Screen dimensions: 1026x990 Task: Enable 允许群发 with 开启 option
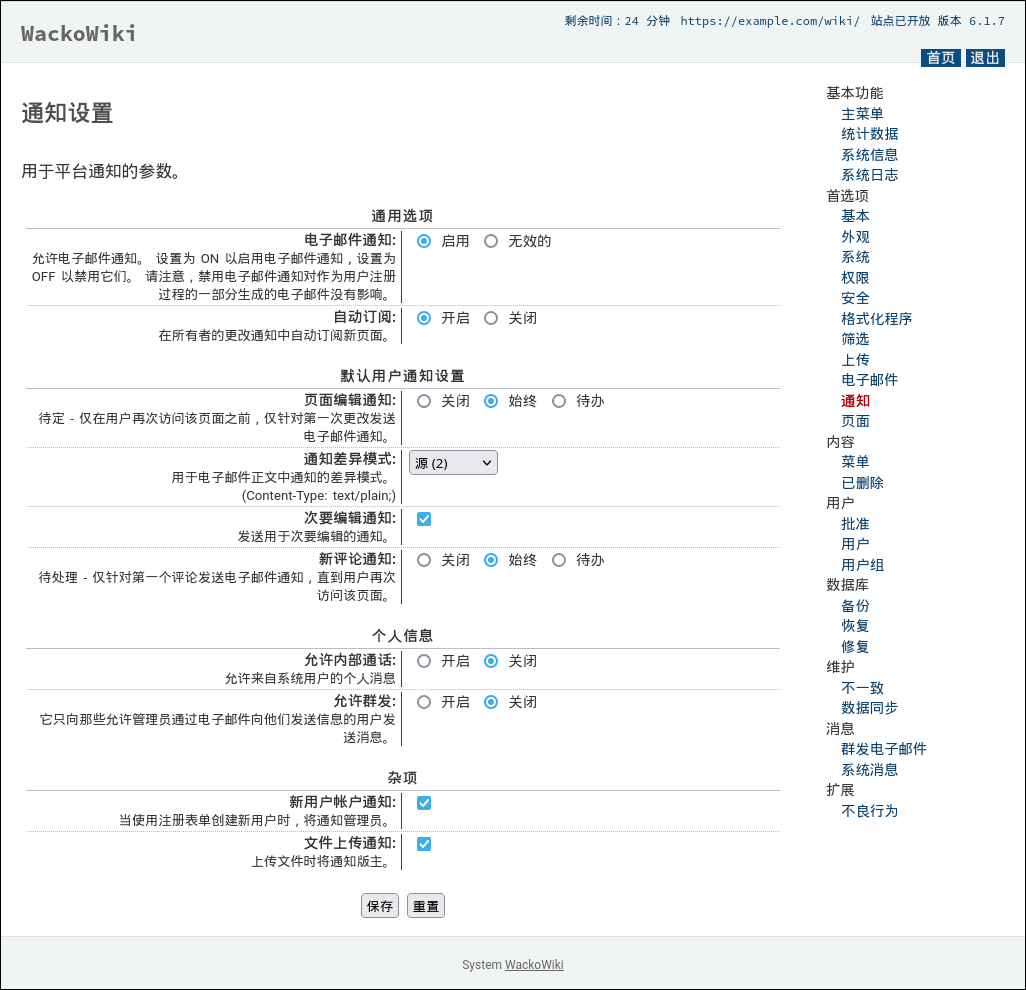[424, 702]
